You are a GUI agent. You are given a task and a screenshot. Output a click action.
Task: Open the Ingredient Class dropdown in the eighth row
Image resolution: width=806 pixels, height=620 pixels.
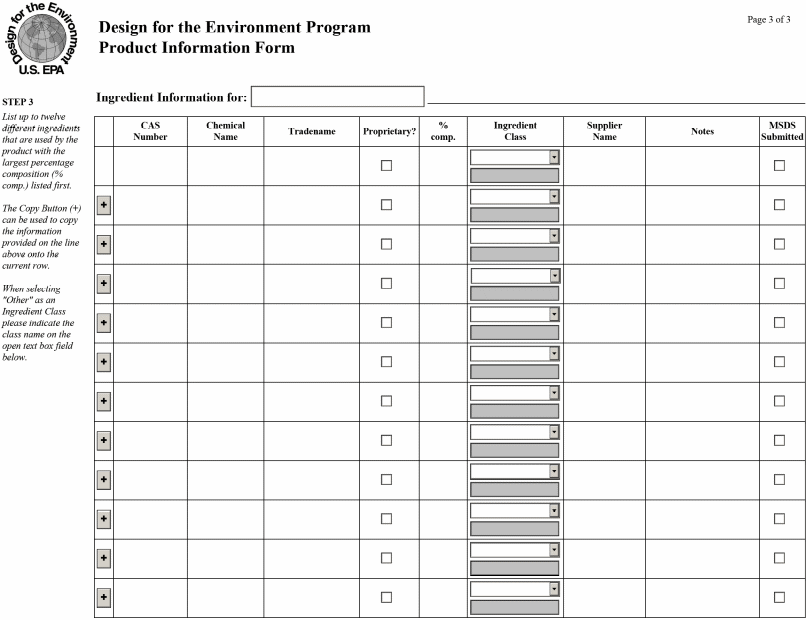coord(554,432)
